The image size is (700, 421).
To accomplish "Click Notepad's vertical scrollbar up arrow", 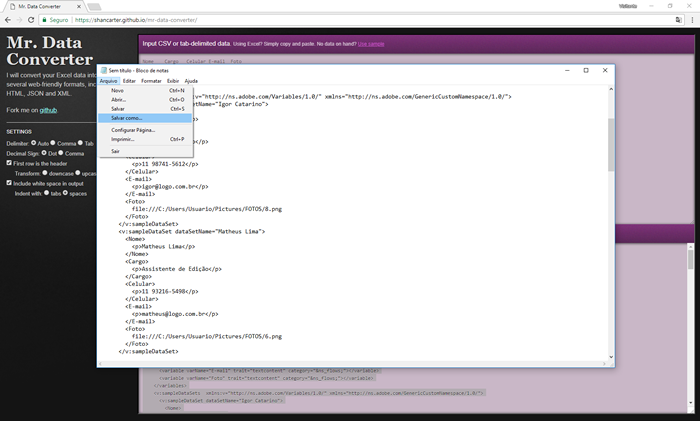I will (x=611, y=89).
